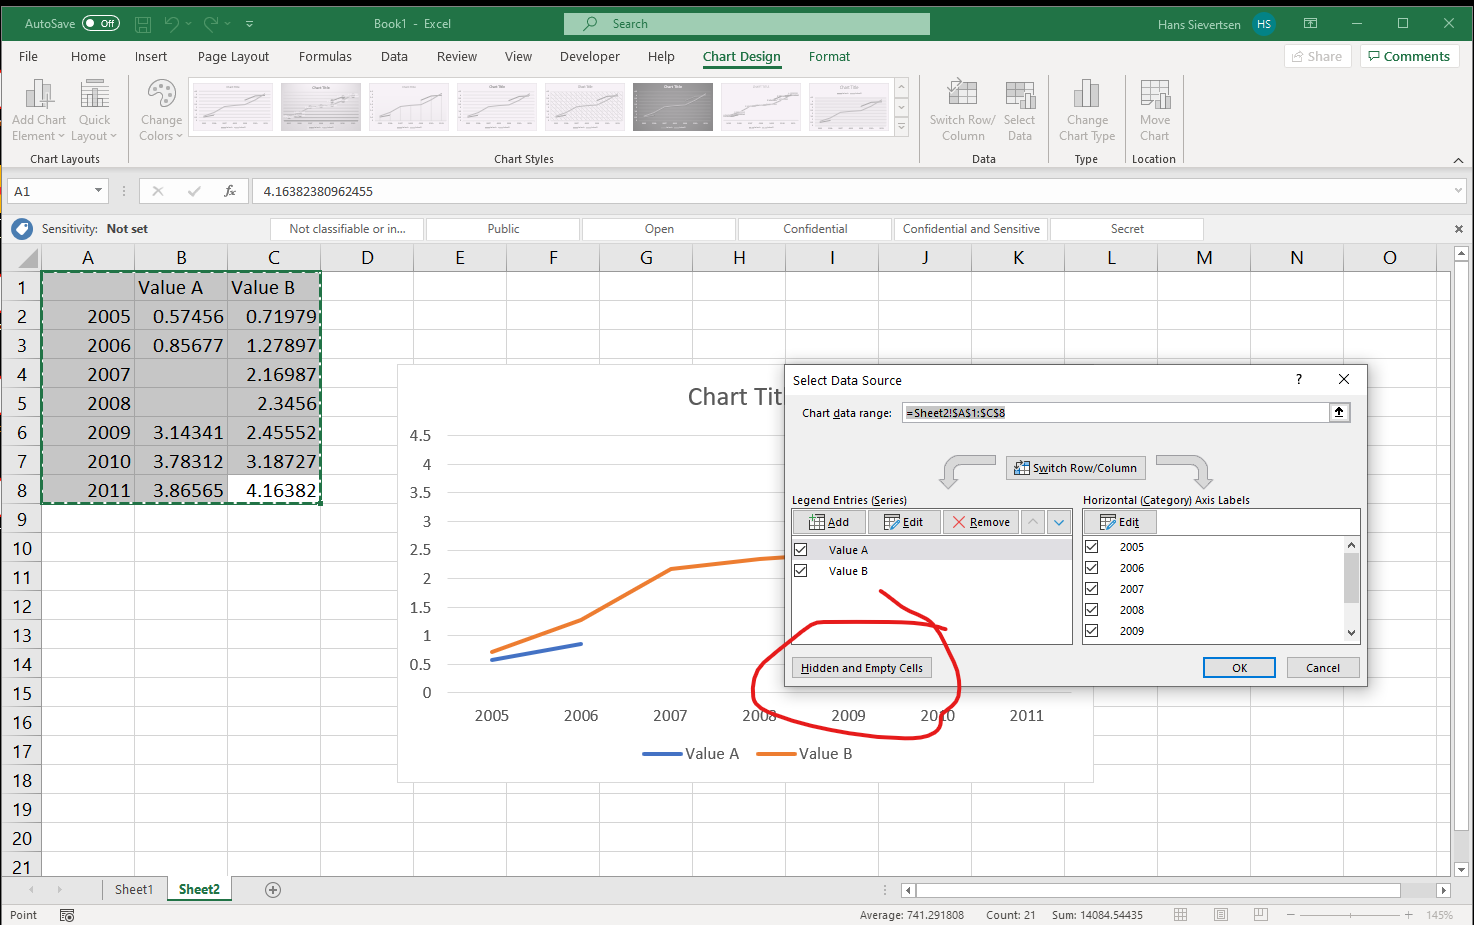
Task: Open Add Chart Element menu
Action: coord(38,111)
